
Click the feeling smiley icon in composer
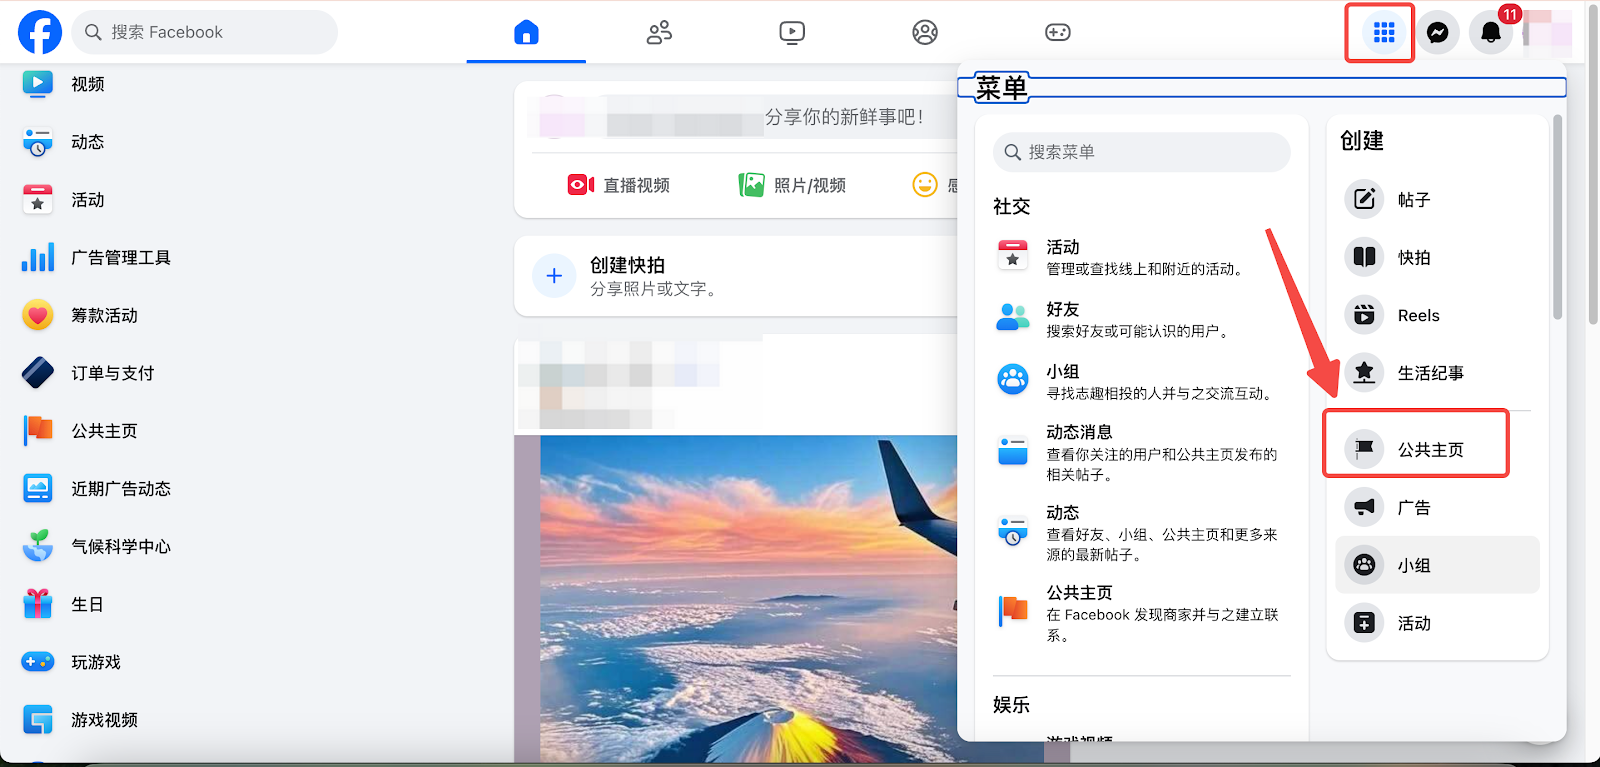click(x=925, y=185)
